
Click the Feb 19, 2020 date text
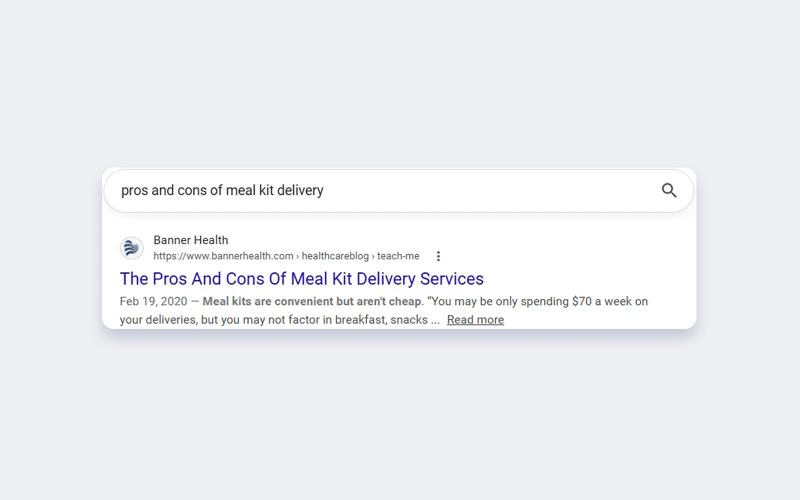click(154, 302)
